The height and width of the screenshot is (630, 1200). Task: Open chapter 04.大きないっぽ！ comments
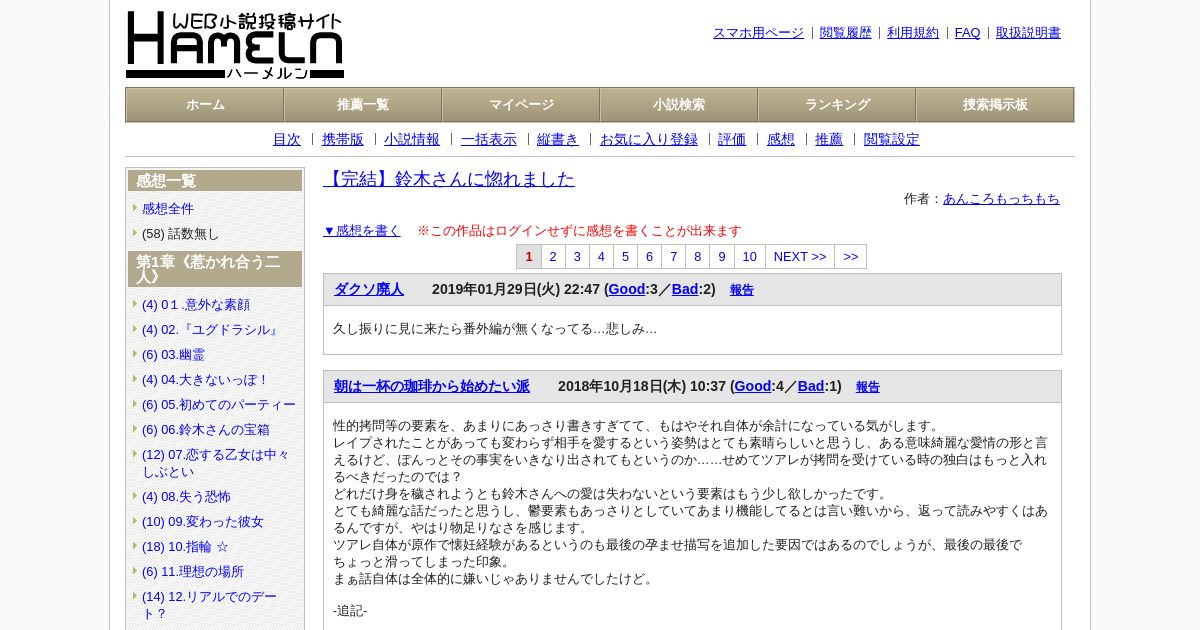[x=205, y=380]
